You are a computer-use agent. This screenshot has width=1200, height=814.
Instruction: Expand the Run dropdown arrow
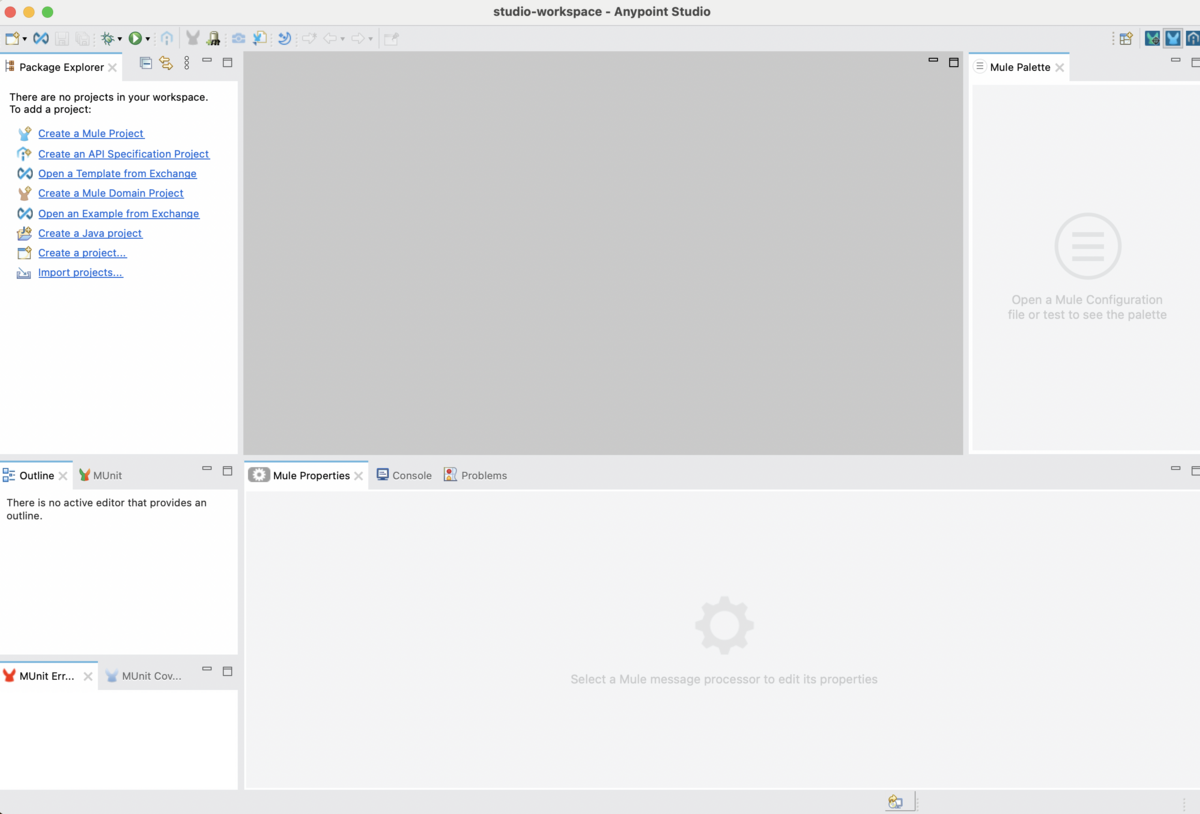pyautogui.click(x=148, y=39)
